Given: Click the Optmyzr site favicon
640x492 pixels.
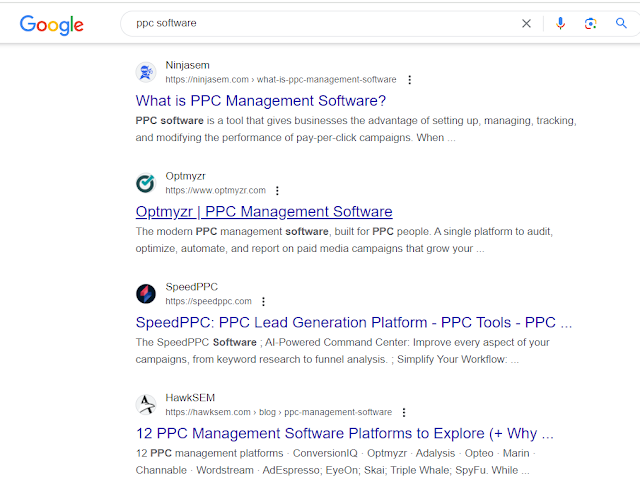Looking at the screenshot, I should click(146, 183).
